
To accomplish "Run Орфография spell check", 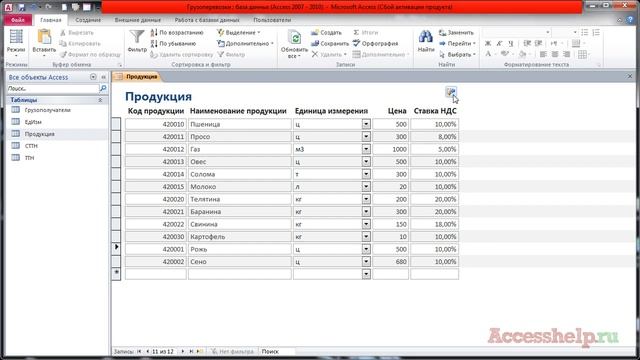I will point(376,43).
